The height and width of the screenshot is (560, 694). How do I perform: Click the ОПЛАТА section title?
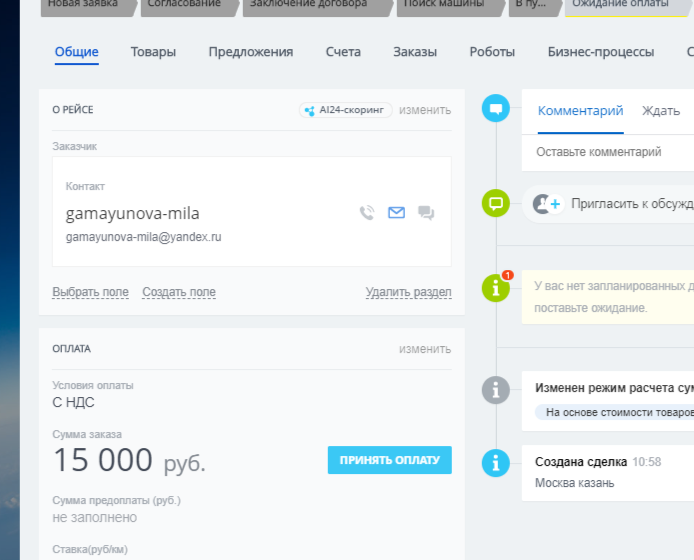(71, 349)
